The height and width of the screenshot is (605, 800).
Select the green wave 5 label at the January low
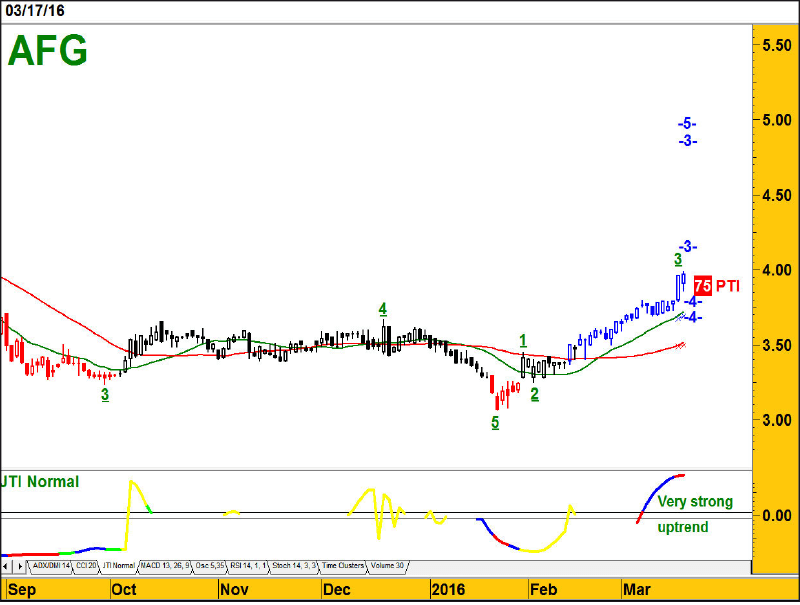click(495, 423)
